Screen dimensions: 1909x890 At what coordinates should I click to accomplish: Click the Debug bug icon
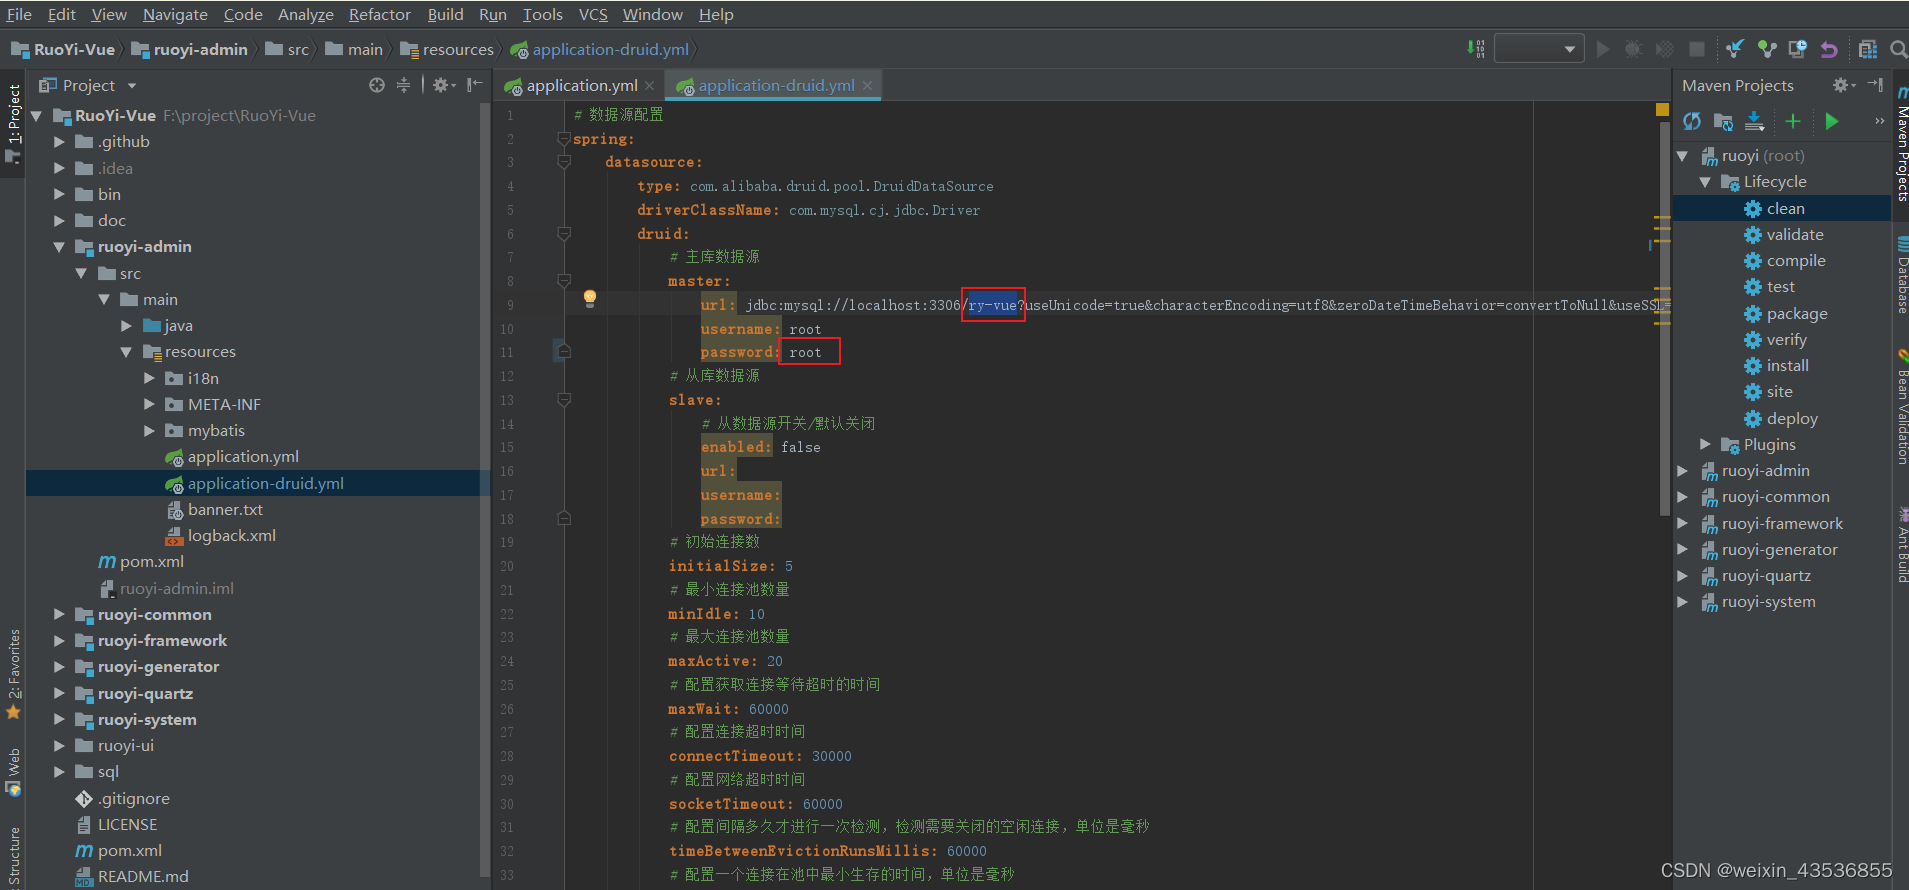tap(1633, 49)
